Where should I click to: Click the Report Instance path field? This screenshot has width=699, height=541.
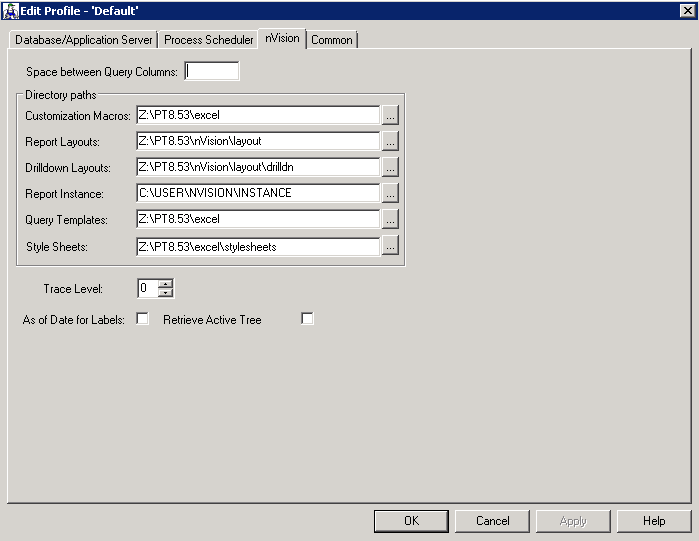point(258,193)
